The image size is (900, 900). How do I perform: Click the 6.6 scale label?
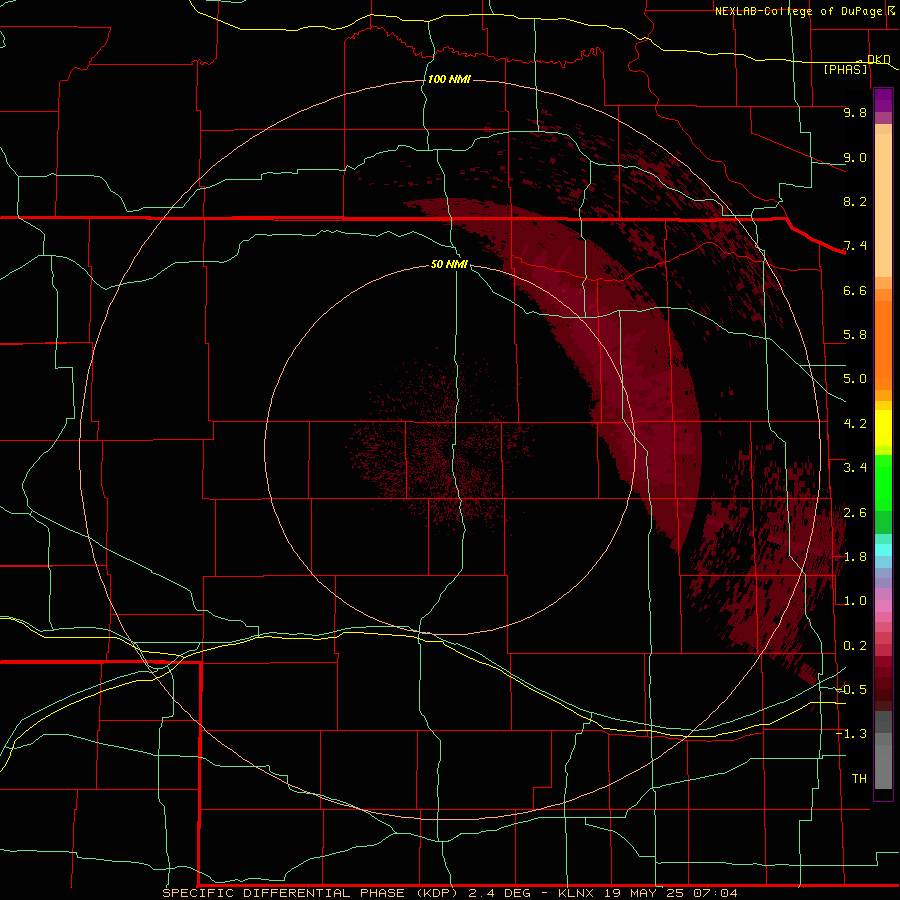855,290
